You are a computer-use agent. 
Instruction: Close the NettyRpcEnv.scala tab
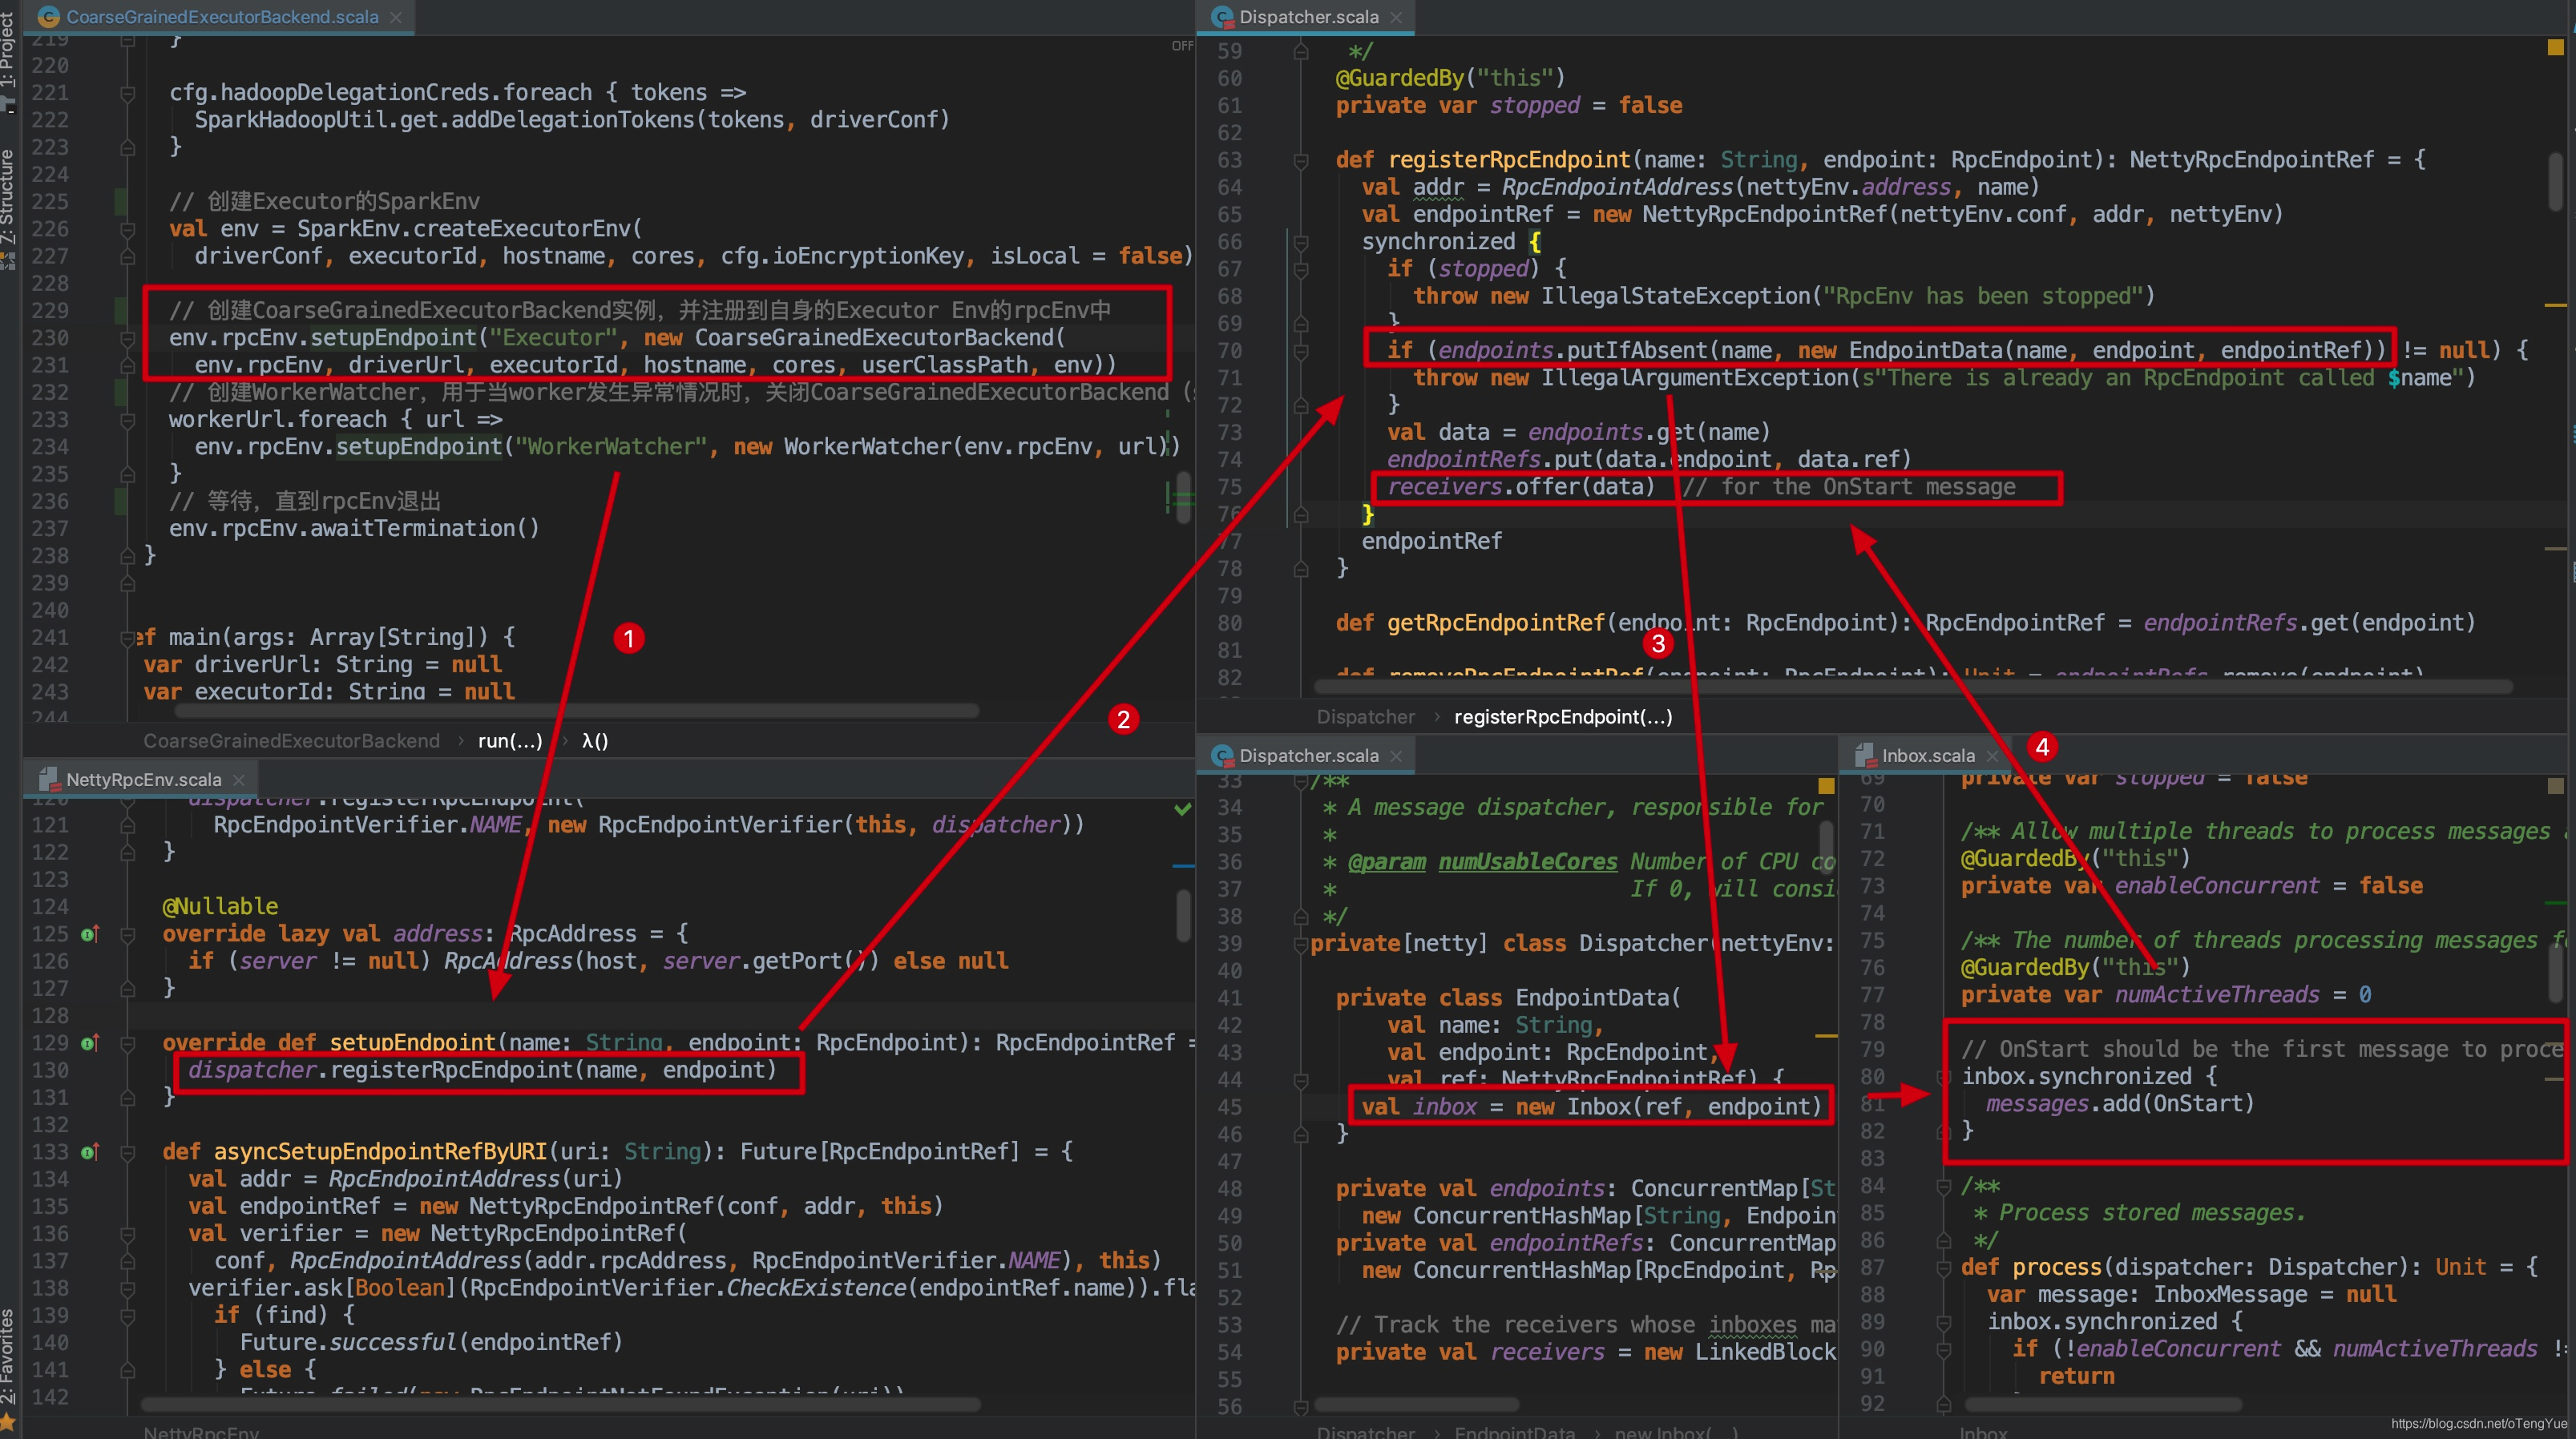coord(238,779)
